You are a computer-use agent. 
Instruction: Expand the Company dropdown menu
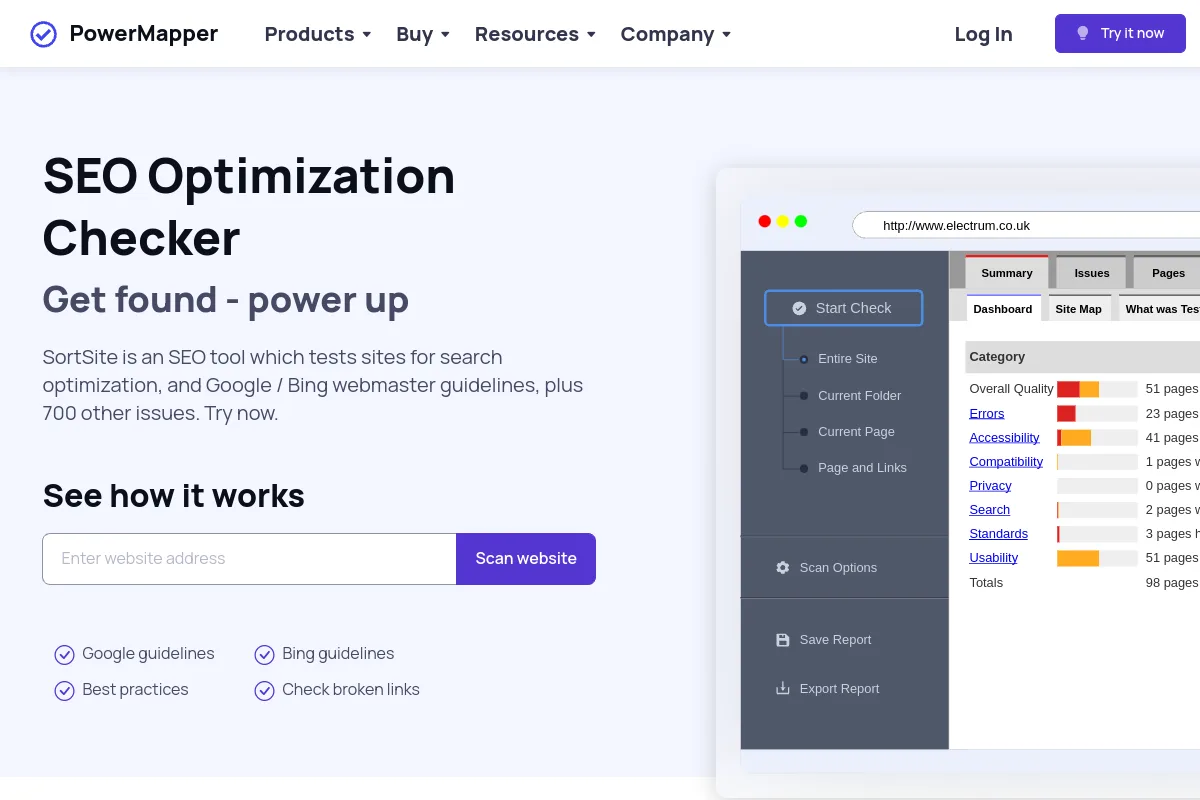coord(676,34)
